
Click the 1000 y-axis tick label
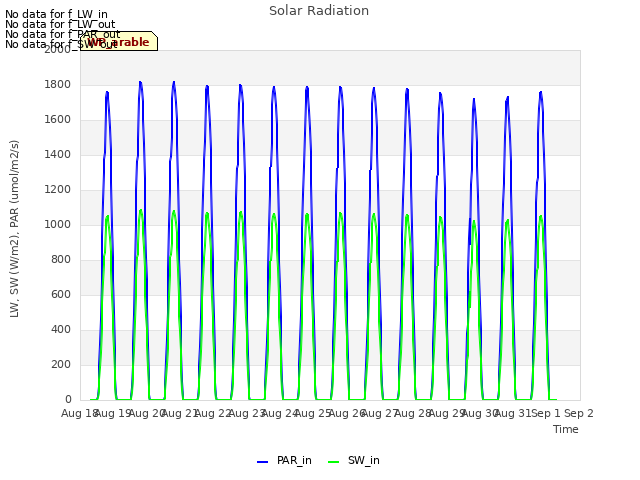point(58,224)
